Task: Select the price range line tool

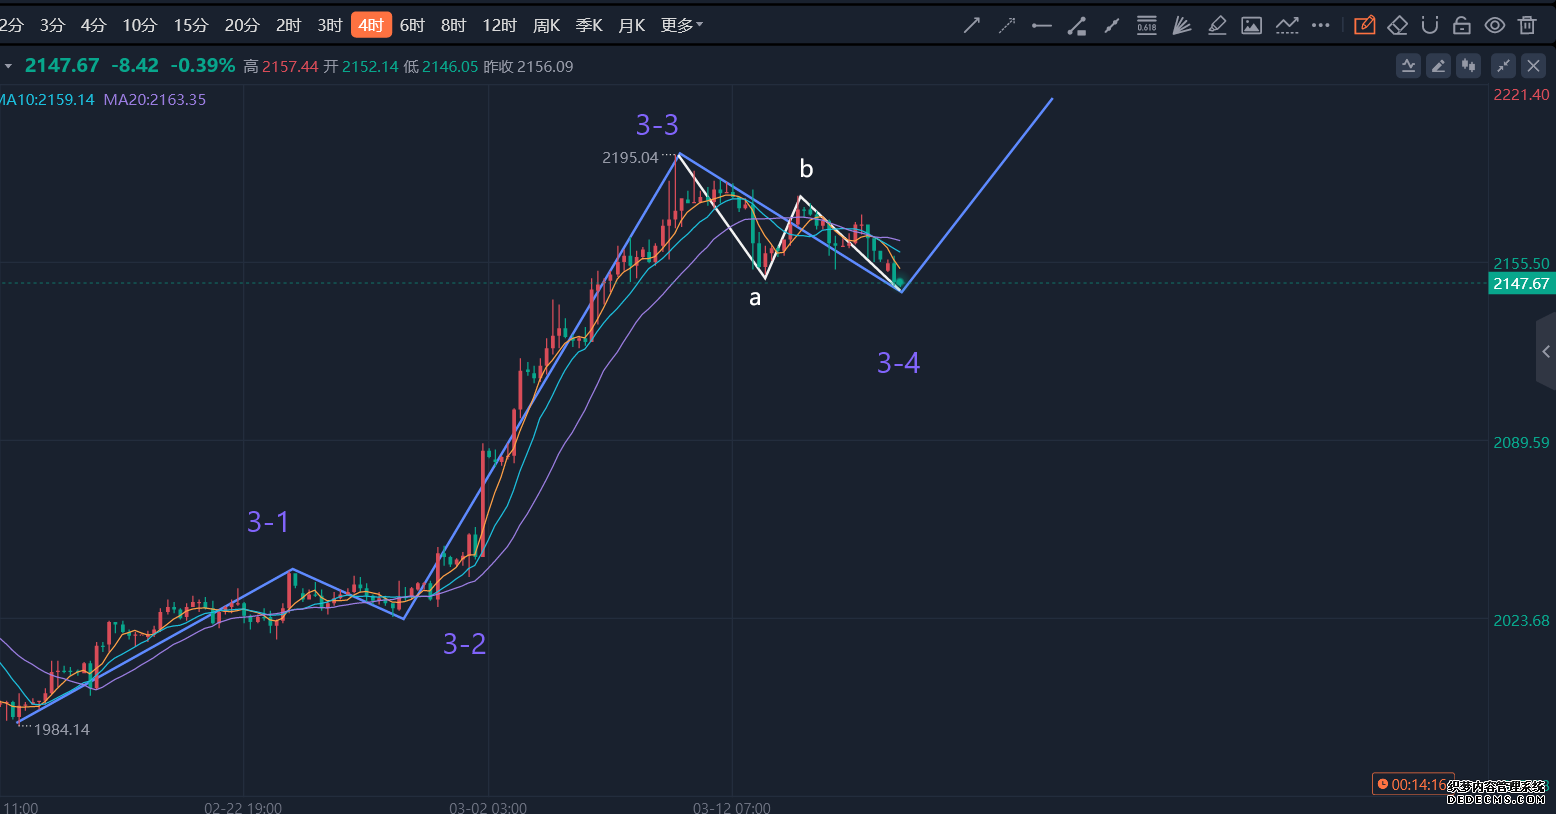Action: [1076, 25]
